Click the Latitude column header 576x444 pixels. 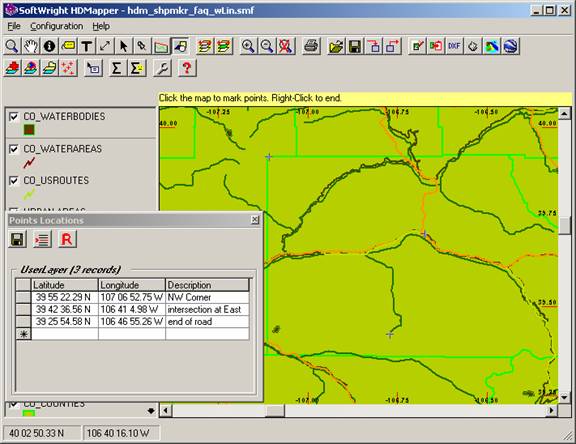pos(65,285)
